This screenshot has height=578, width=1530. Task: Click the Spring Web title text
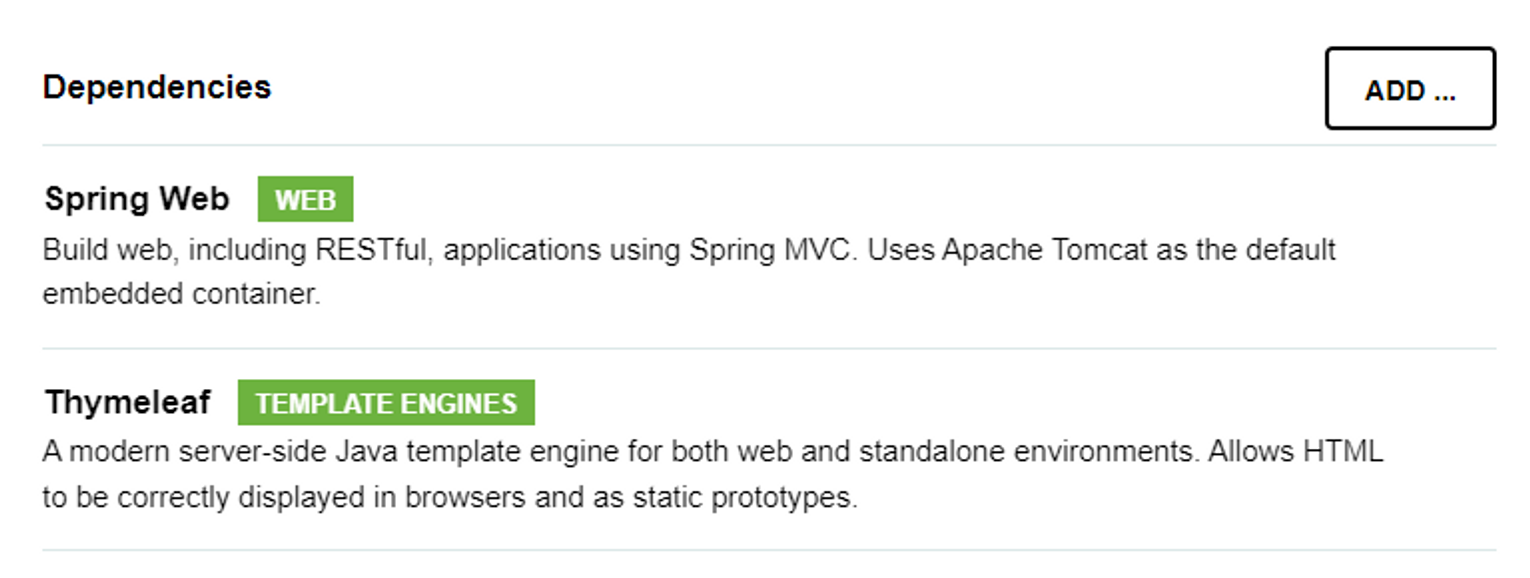point(136,198)
